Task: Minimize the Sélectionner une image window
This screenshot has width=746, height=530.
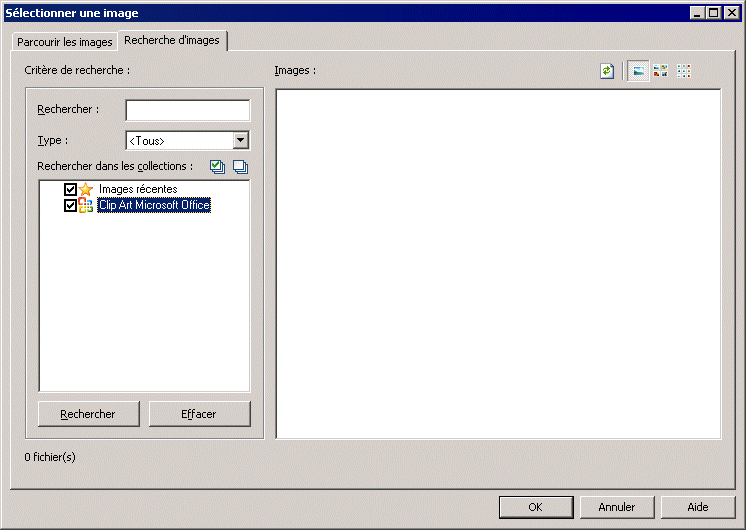Action: (x=697, y=13)
